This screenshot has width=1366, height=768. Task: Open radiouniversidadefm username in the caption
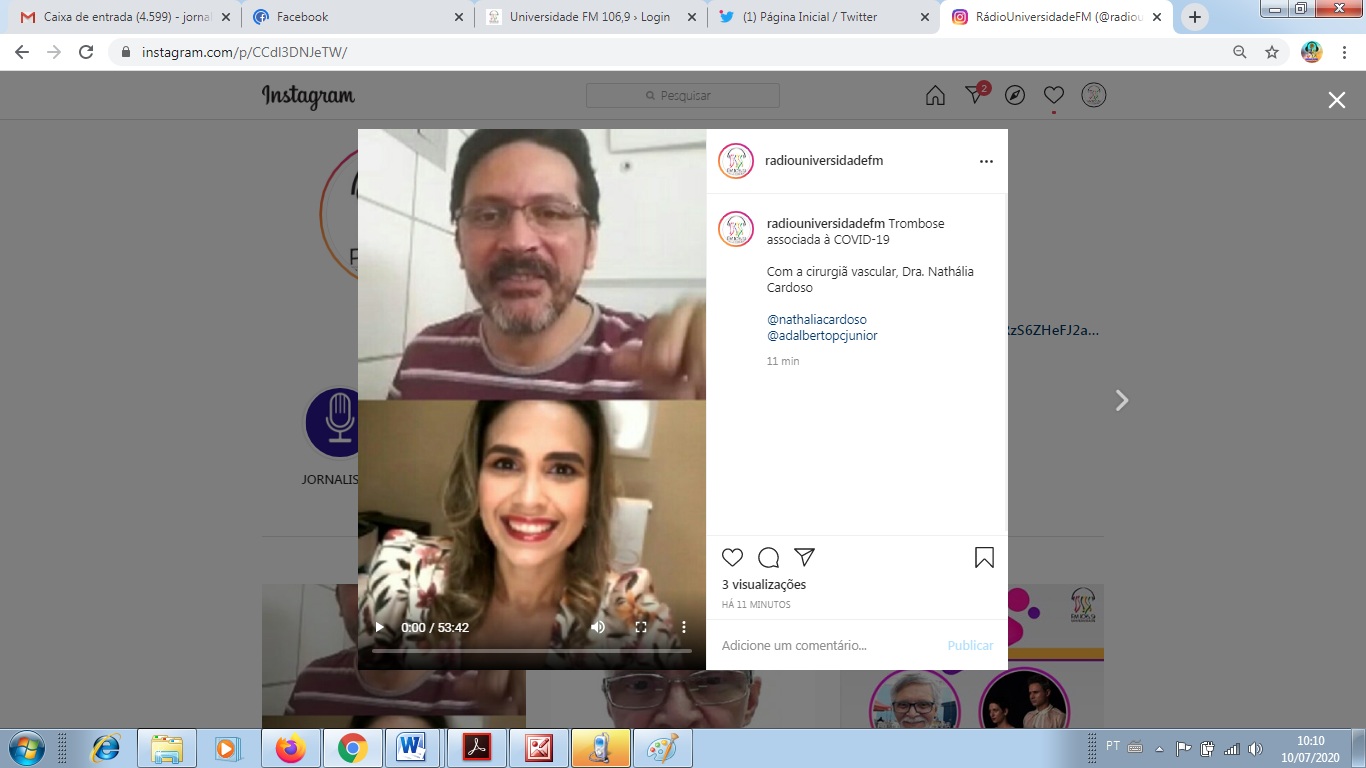(826, 224)
